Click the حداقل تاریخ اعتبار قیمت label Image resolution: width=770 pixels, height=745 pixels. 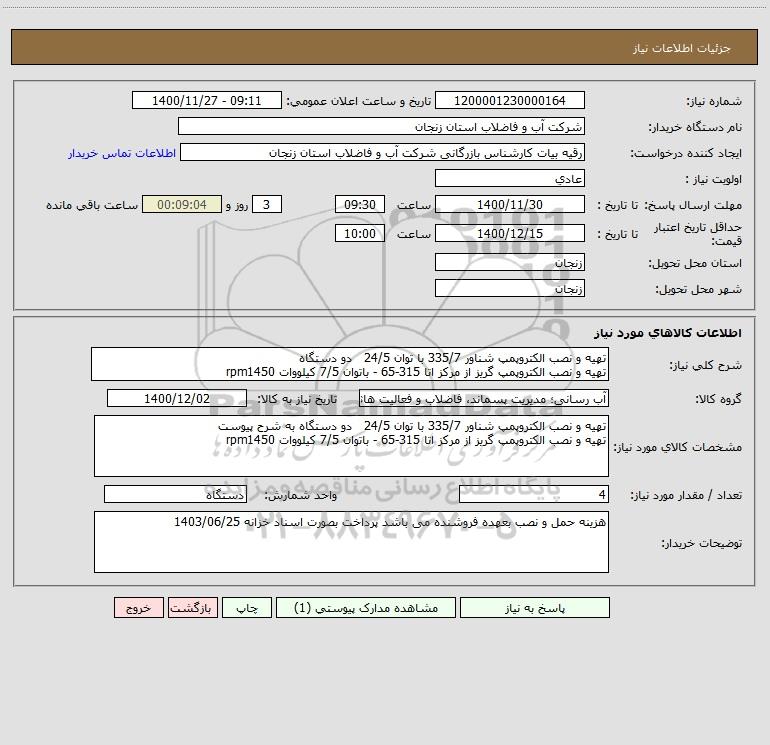pos(698,234)
